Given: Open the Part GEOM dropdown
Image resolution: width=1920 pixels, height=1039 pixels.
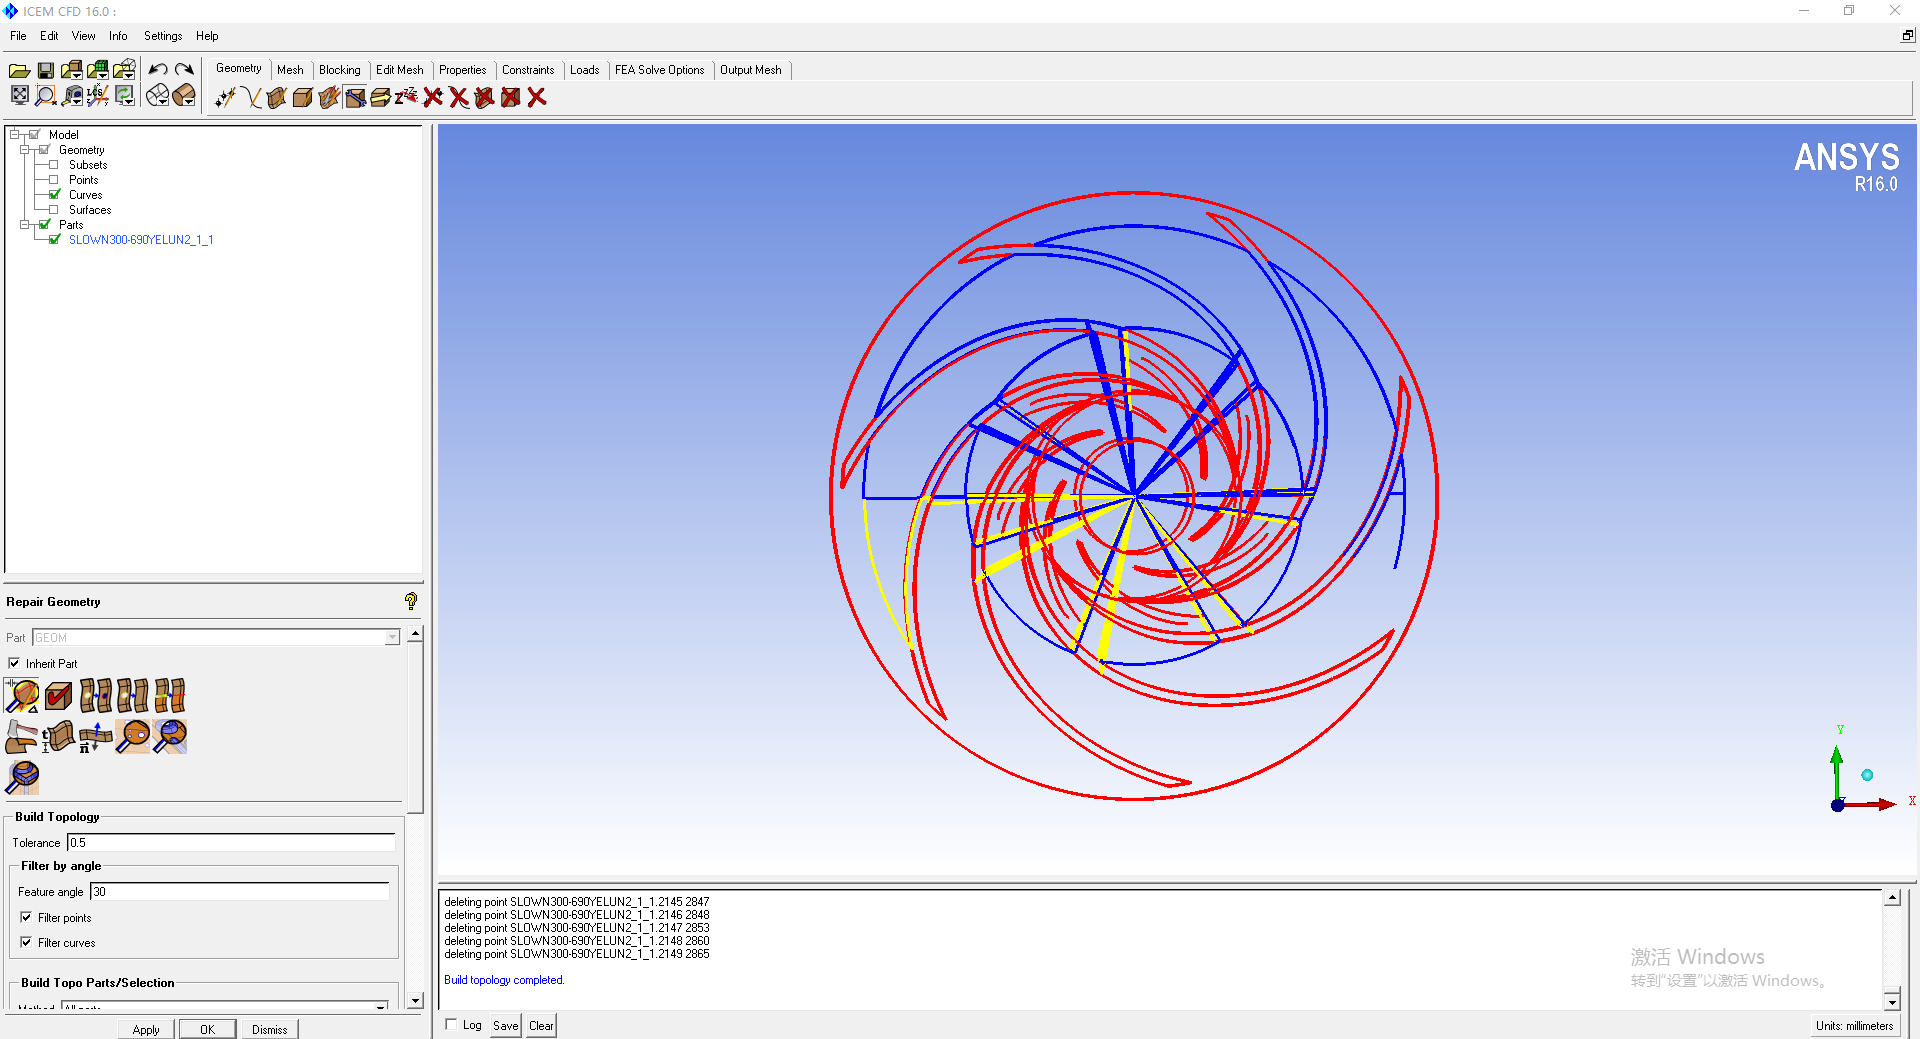Looking at the screenshot, I should coord(392,638).
